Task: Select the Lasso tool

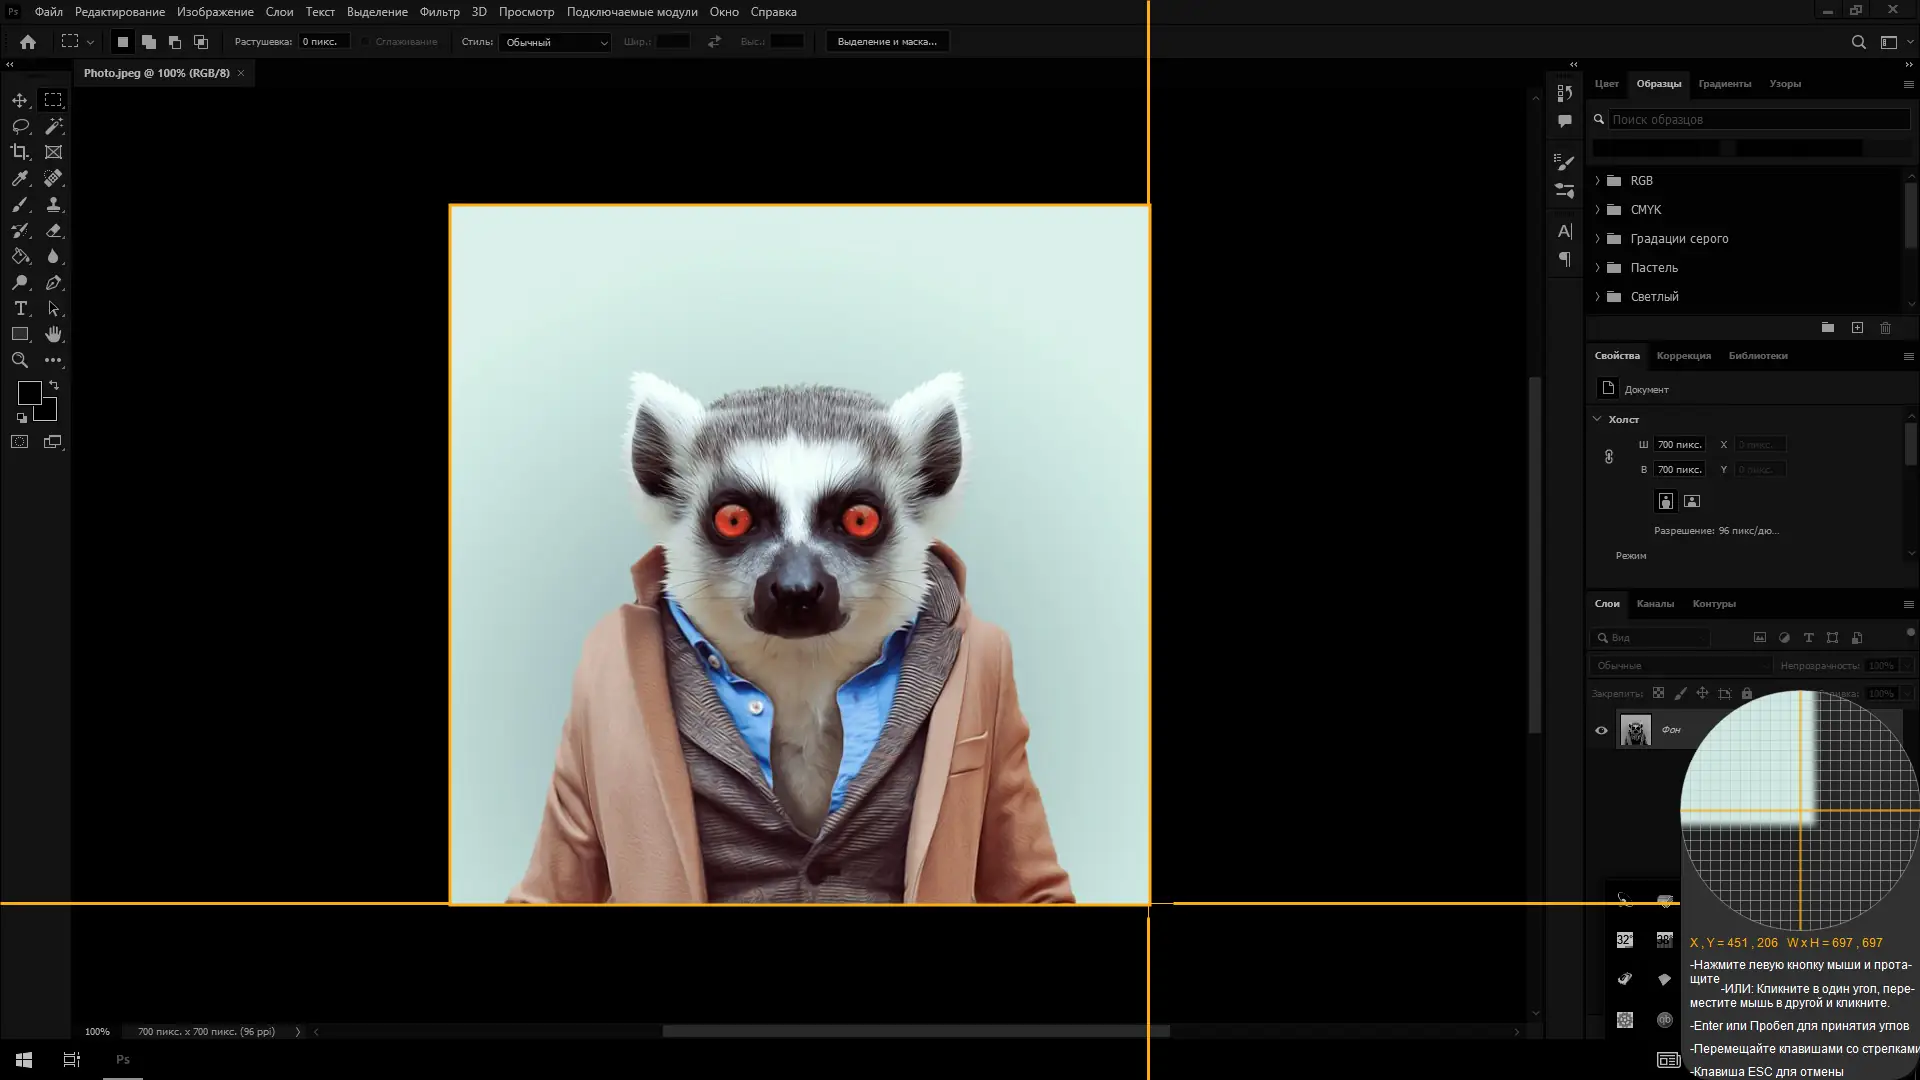Action: coord(20,126)
